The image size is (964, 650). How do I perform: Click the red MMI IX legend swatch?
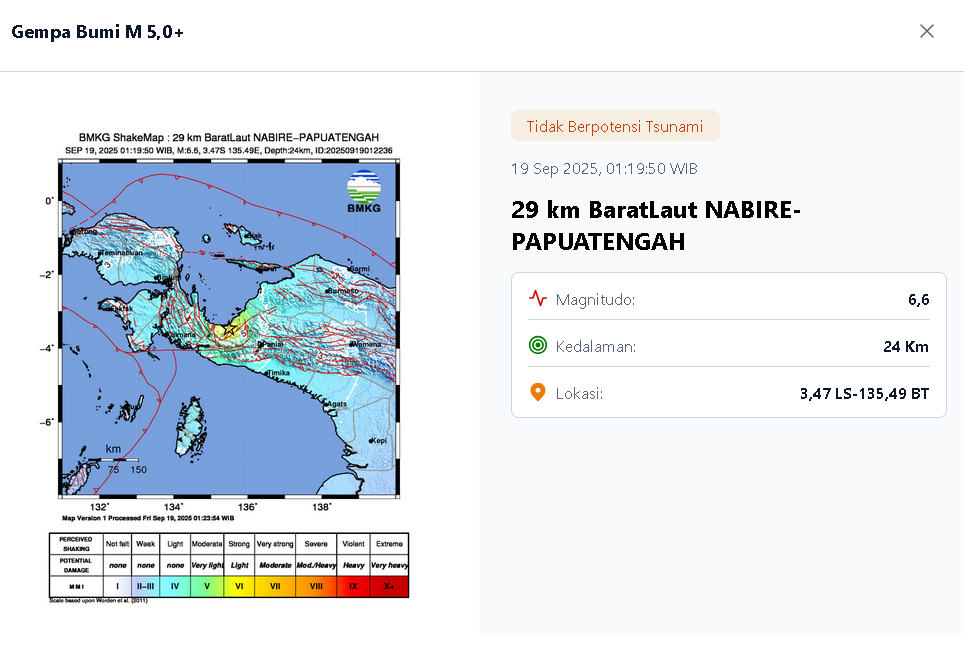point(353,587)
